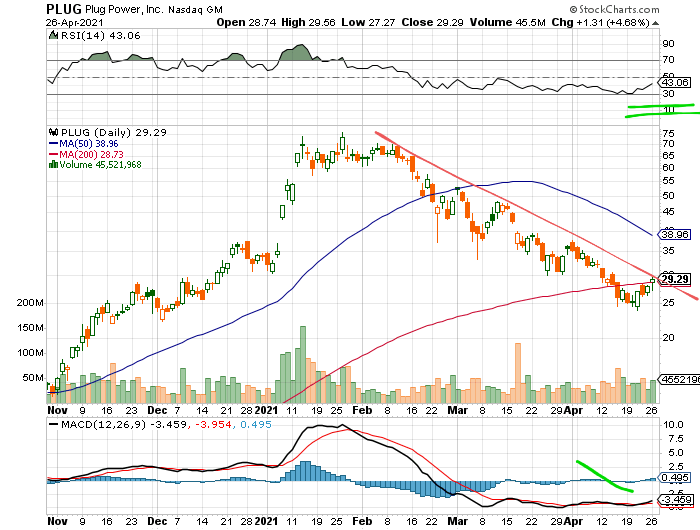
Task: Click the tall orange mid-March volume bar
Action: [518, 373]
